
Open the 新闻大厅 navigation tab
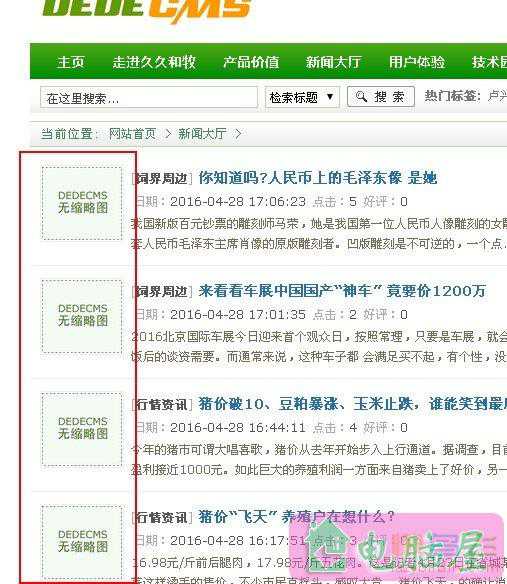pos(334,62)
